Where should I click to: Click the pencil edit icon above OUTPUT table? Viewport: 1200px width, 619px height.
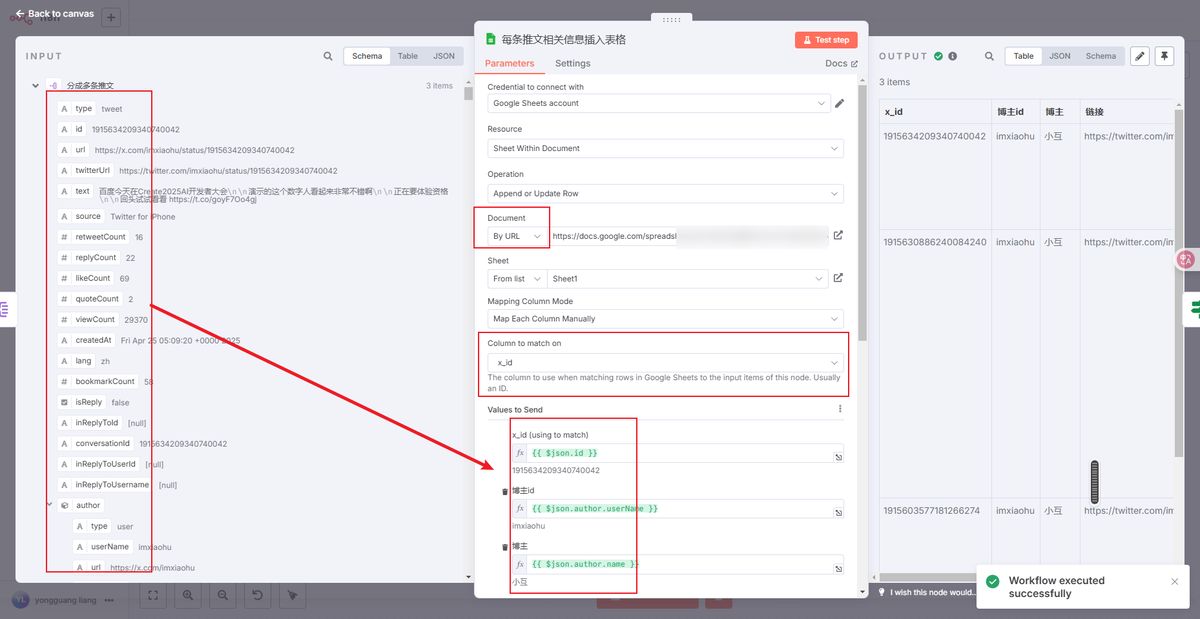click(1139, 56)
